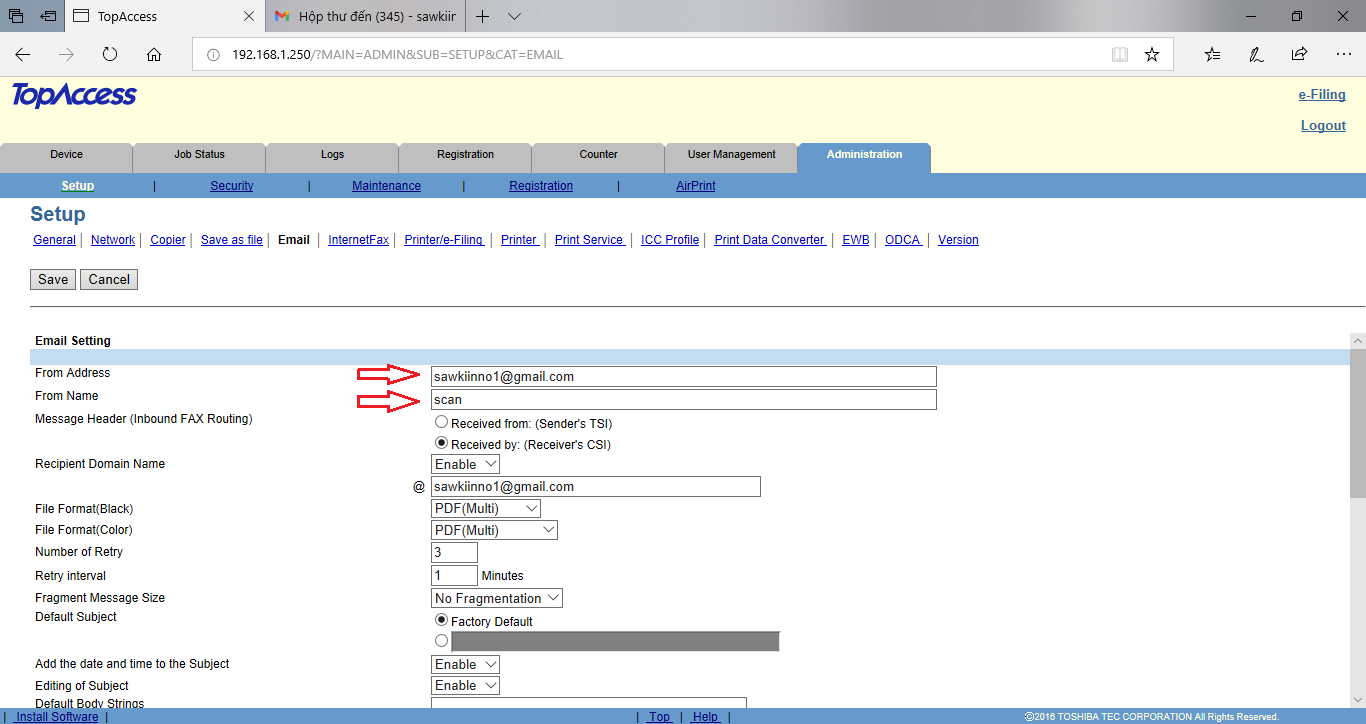Click the tabs you've set aside icon

[x=16, y=16]
